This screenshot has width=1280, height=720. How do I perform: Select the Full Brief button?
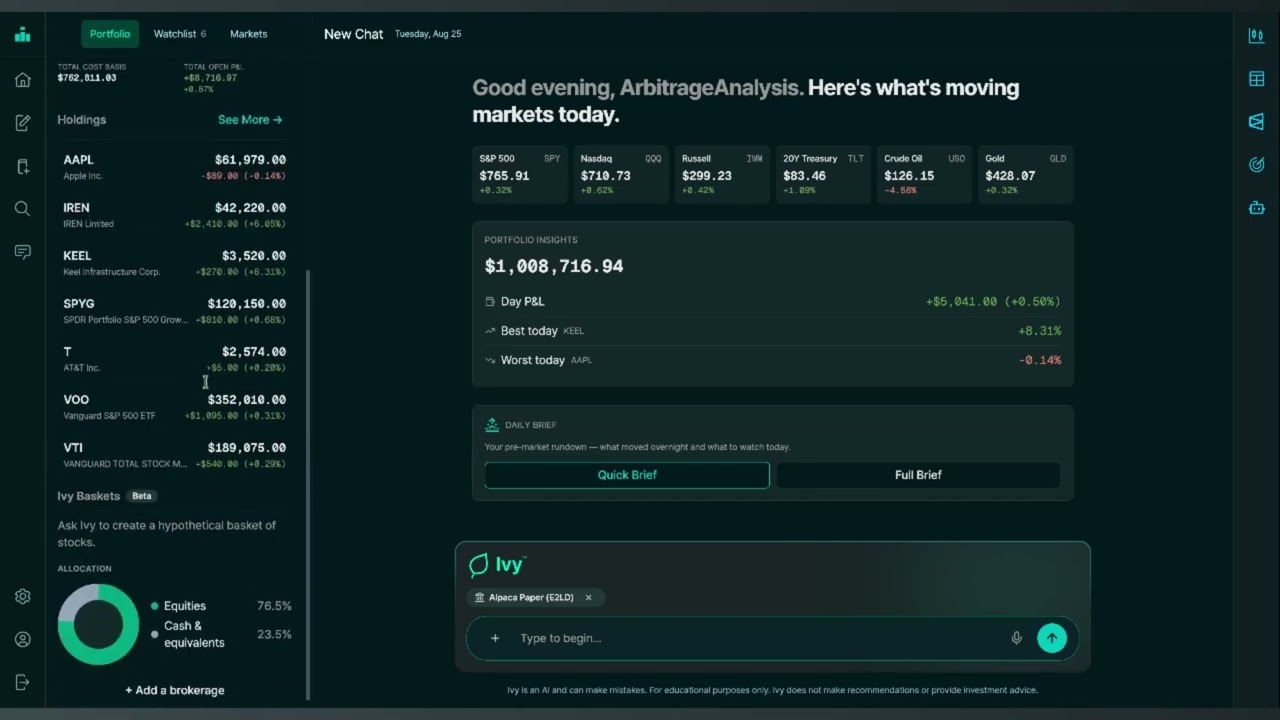pyautogui.click(x=918, y=475)
